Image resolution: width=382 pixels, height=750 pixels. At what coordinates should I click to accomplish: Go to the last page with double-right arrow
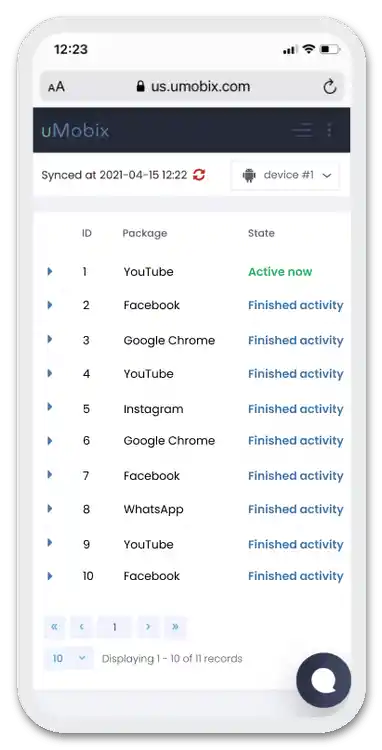(x=175, y=627)
